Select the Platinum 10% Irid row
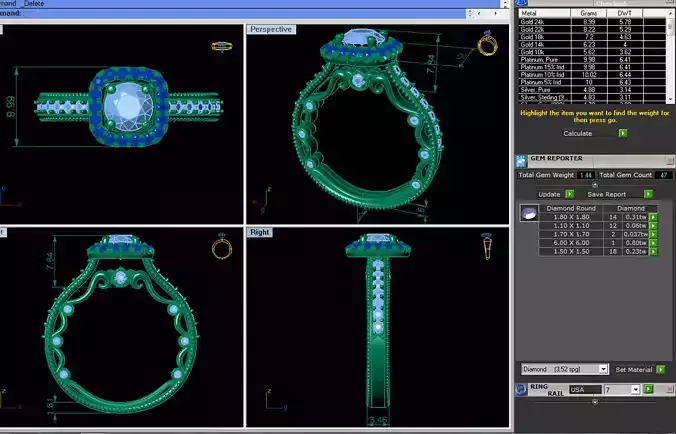The image size is (676, 434). 592,75
